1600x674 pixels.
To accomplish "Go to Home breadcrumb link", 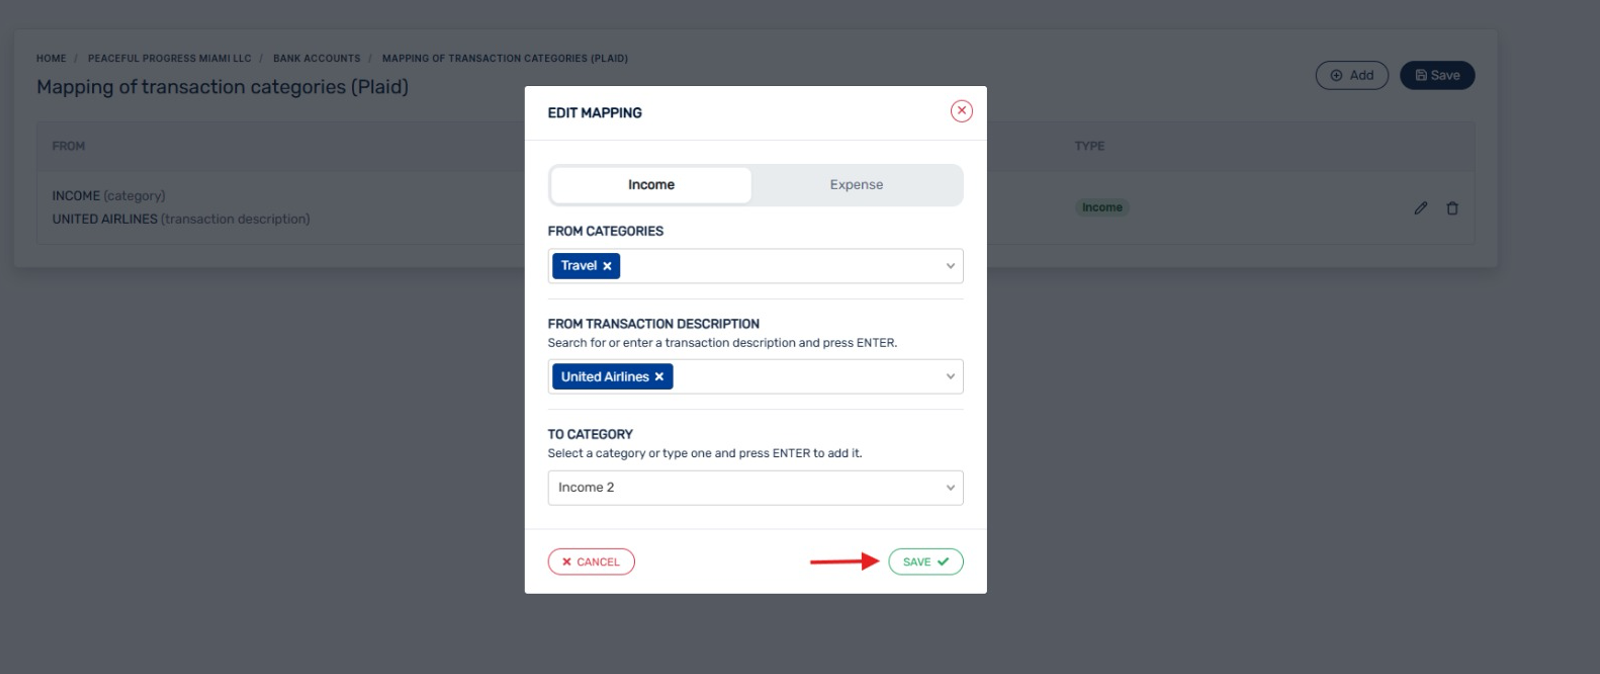I will pos(51,58).
